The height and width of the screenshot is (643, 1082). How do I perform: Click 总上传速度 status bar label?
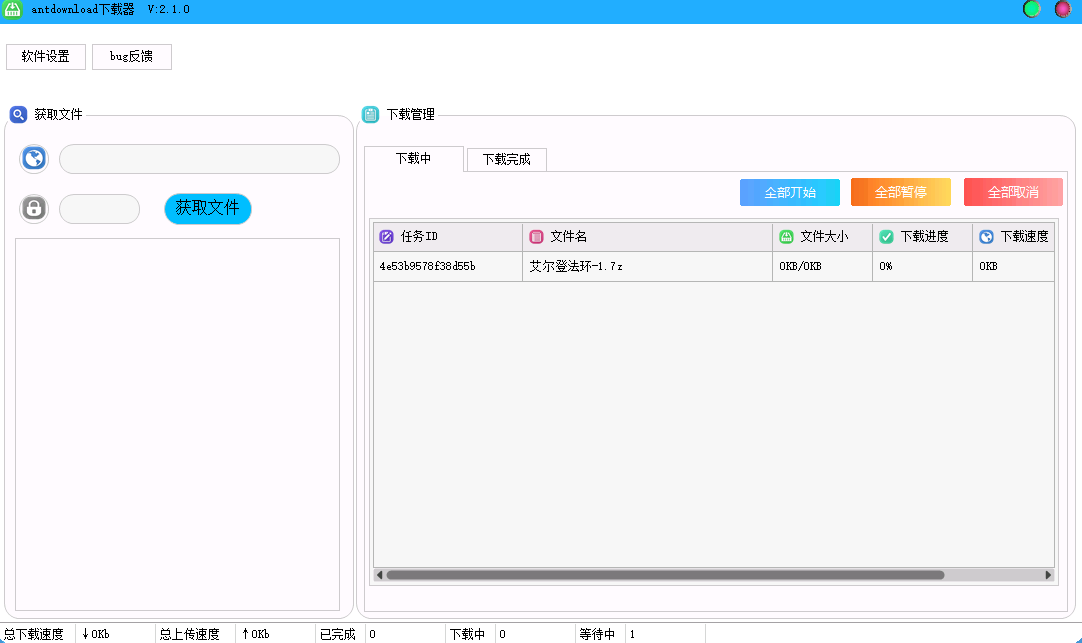point(190,634)
